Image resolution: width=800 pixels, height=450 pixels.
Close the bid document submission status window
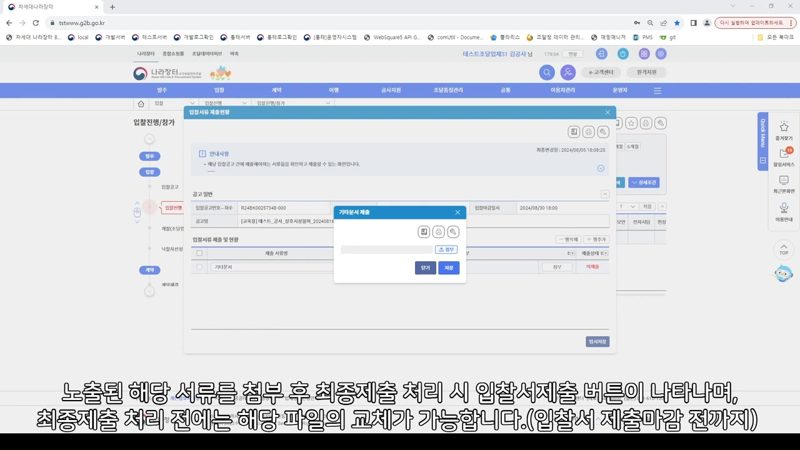(607, 112)
